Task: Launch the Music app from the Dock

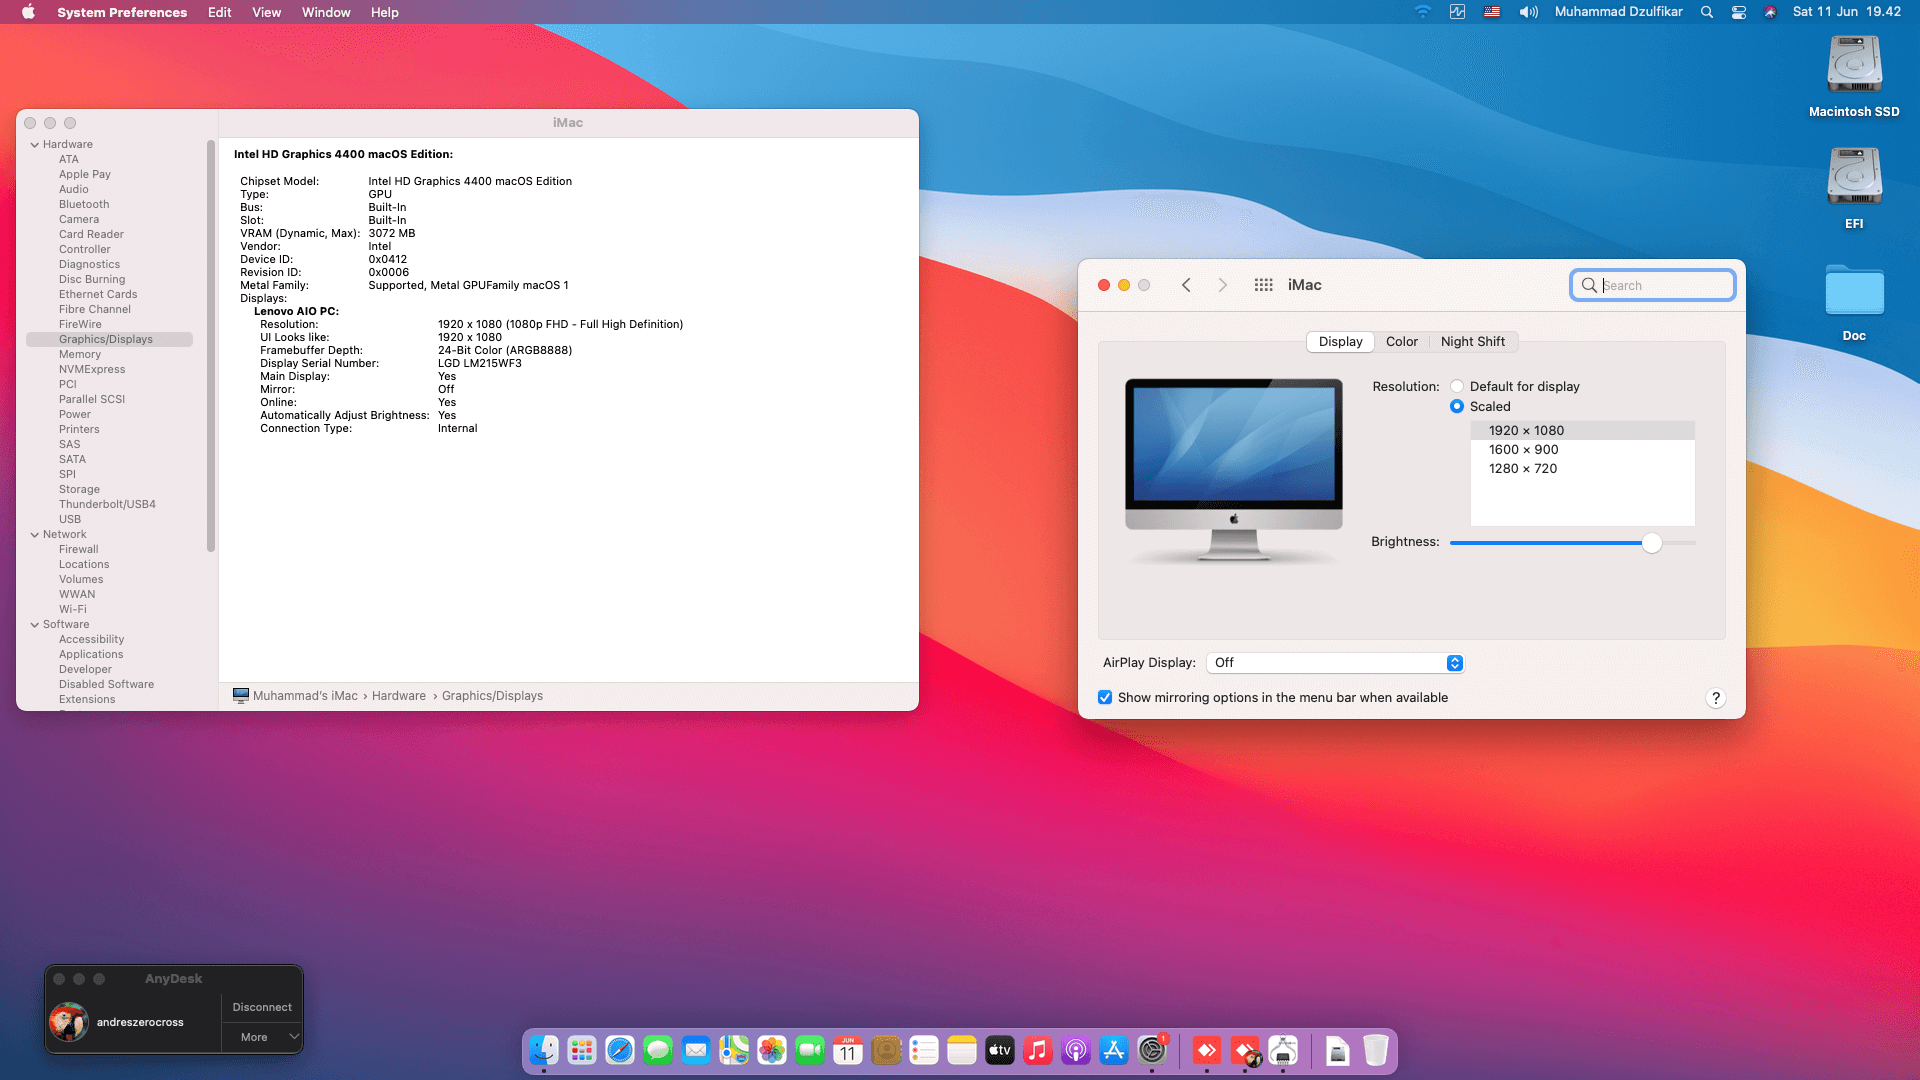Action: [1038, 1050]
